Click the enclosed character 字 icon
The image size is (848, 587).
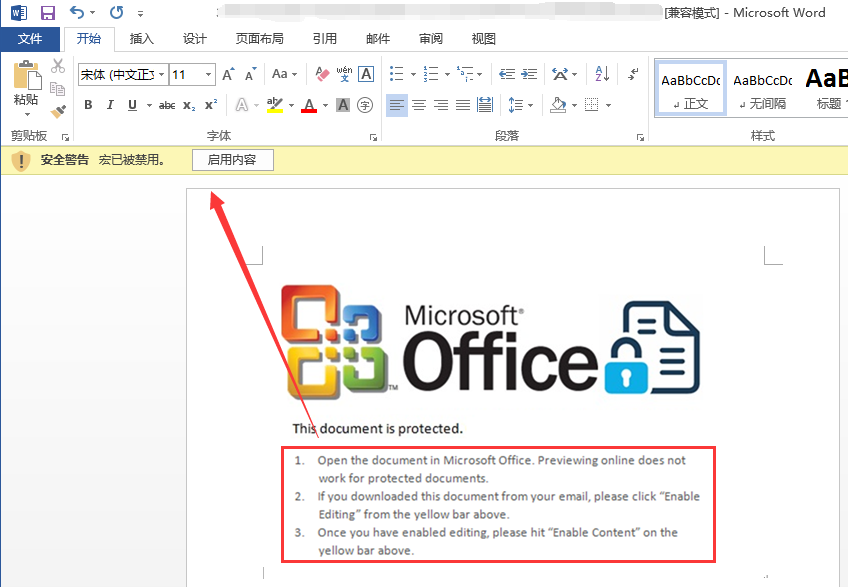pyautogui.click(x=365, y=105)
